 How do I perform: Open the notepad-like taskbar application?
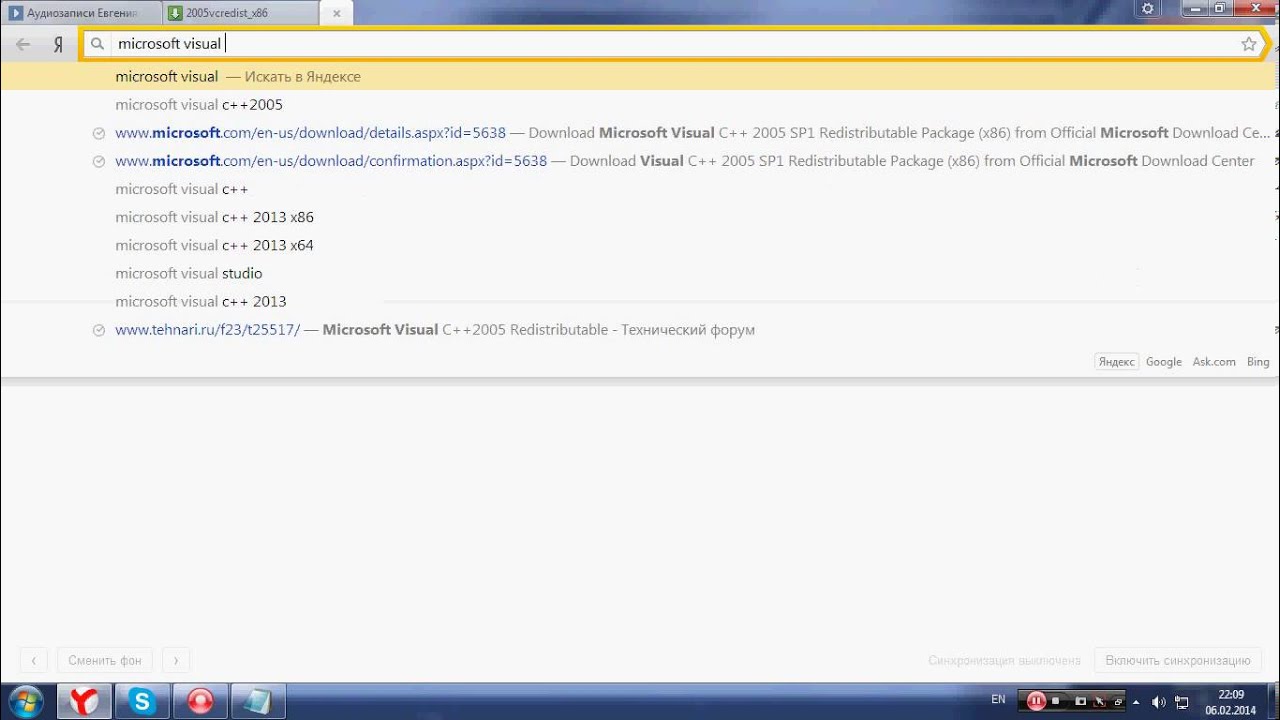(258, 701)
